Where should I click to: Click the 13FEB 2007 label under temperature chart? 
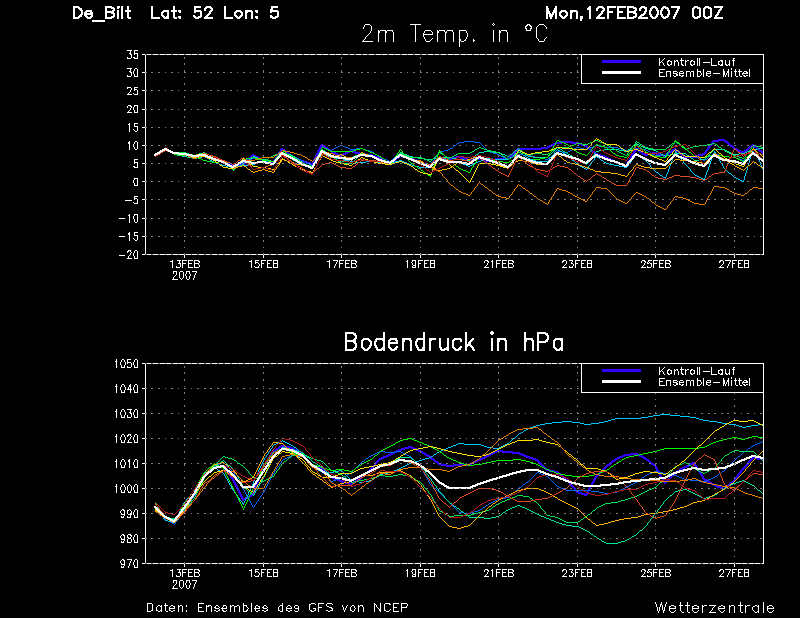point(185,270)
